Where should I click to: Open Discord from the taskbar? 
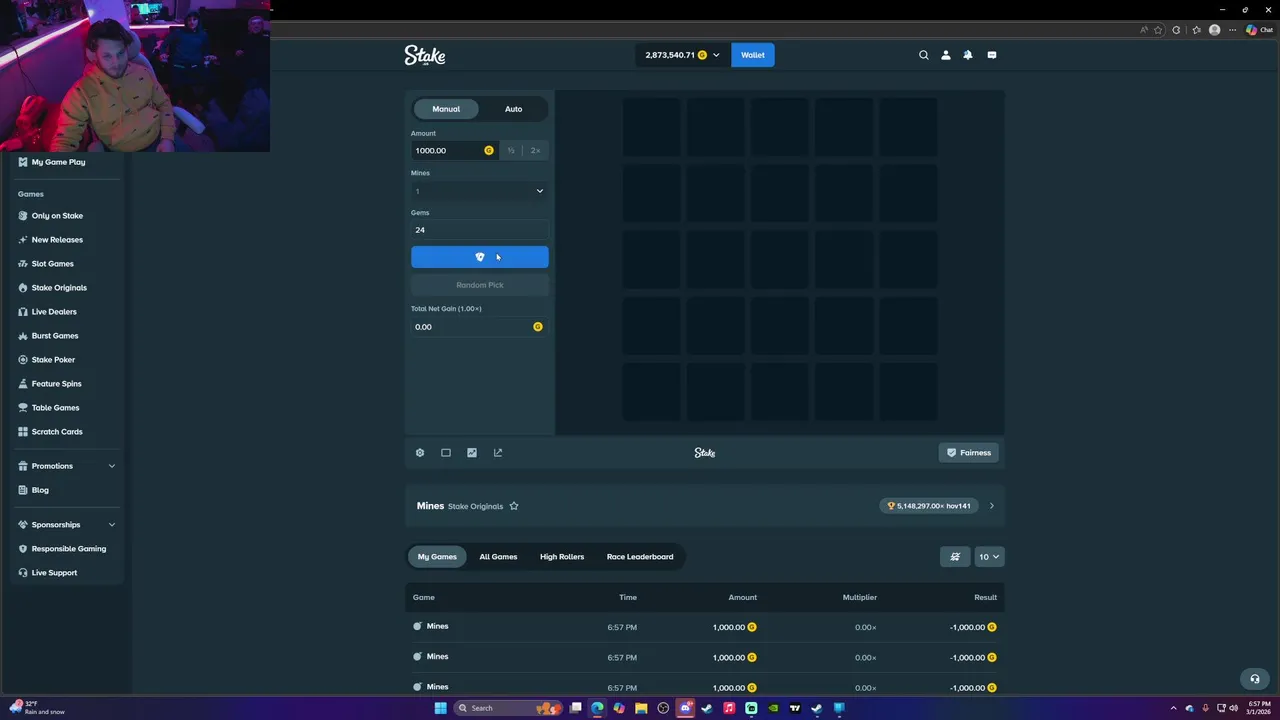coord(685,708)
